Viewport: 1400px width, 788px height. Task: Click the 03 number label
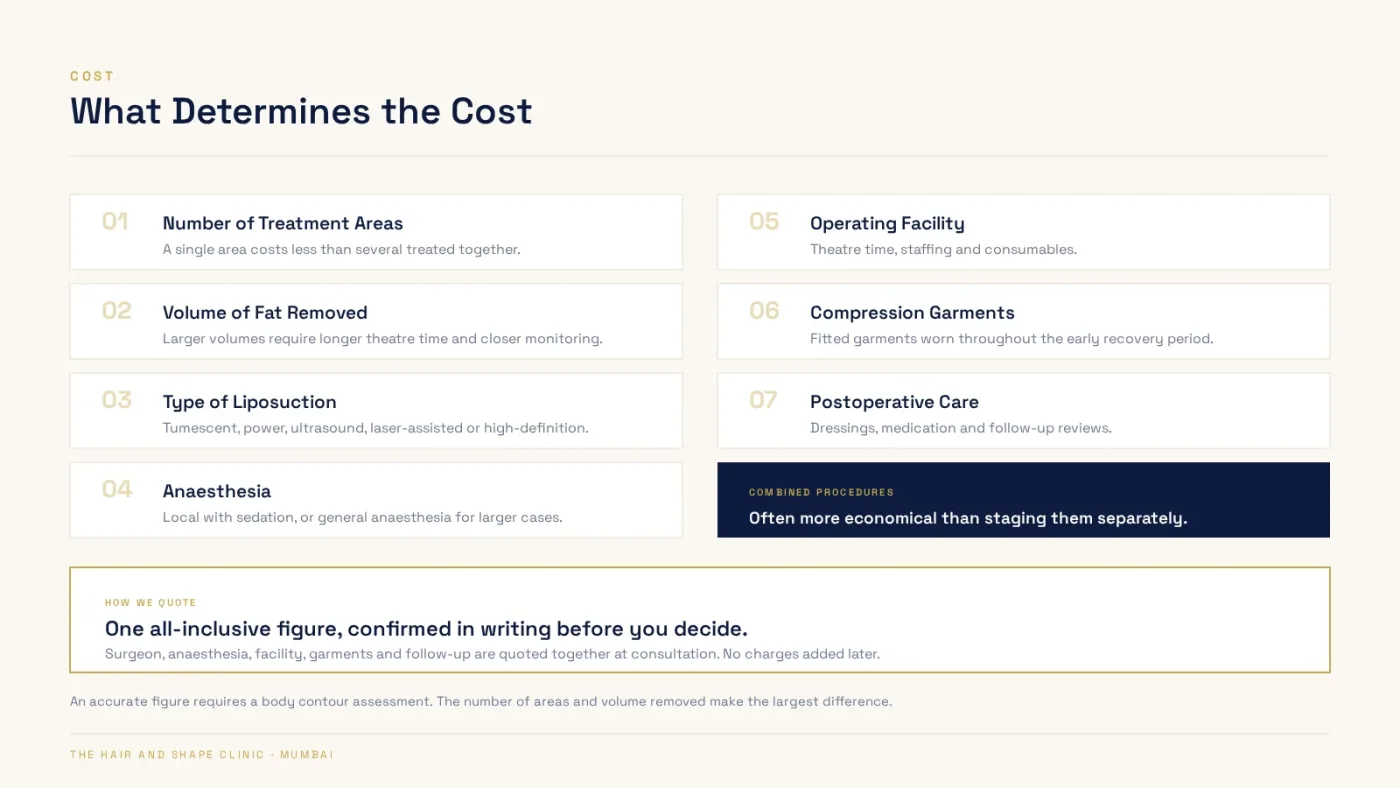(117, 400)
